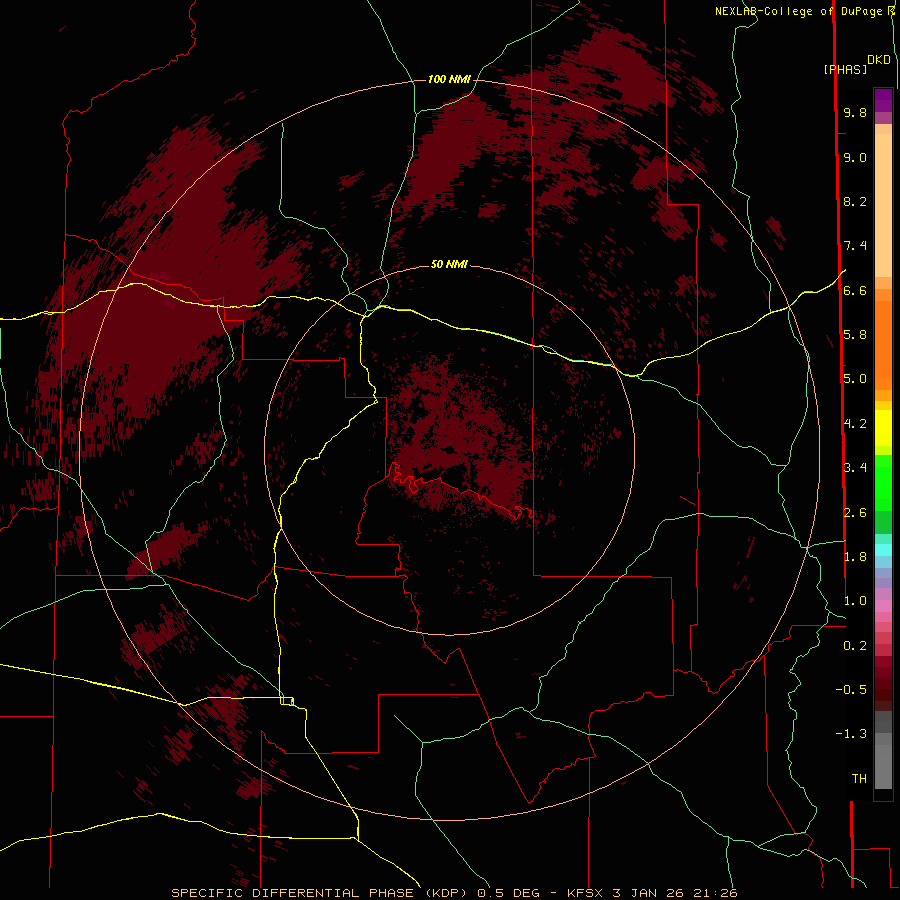Click the 5.0 value on the color scale
This screenshot has height=900, width=900.
click(855, 379)
